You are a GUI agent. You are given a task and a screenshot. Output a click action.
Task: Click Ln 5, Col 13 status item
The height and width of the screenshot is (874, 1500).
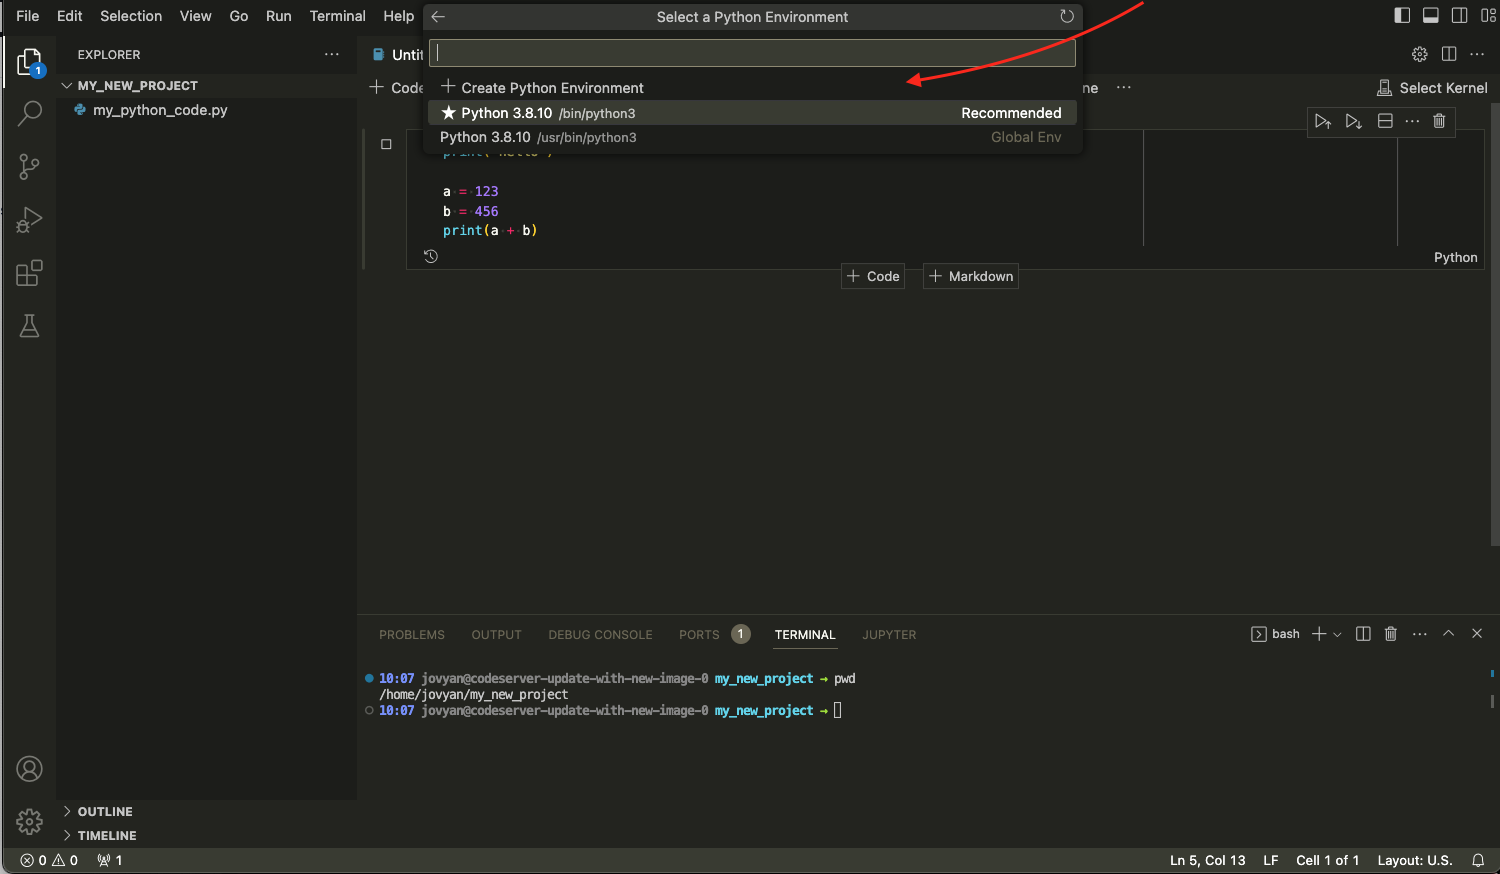(x=1208, y=860)
